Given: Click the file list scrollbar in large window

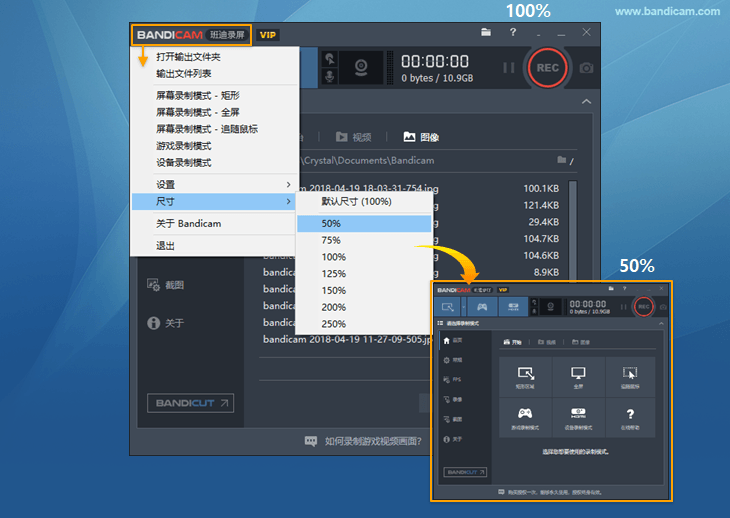Looking at the screenshot, I should 573,230.
